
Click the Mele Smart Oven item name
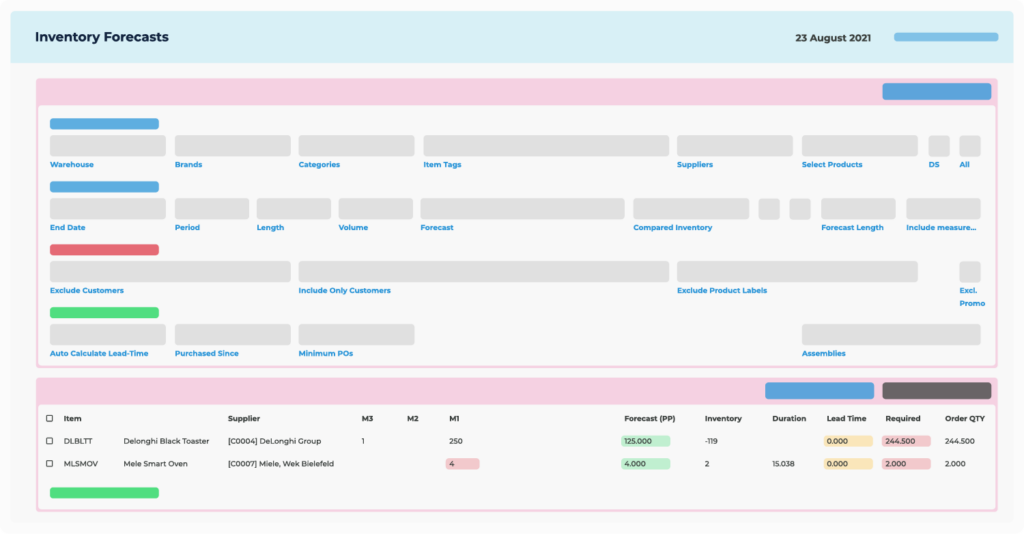tap(155, 464)
